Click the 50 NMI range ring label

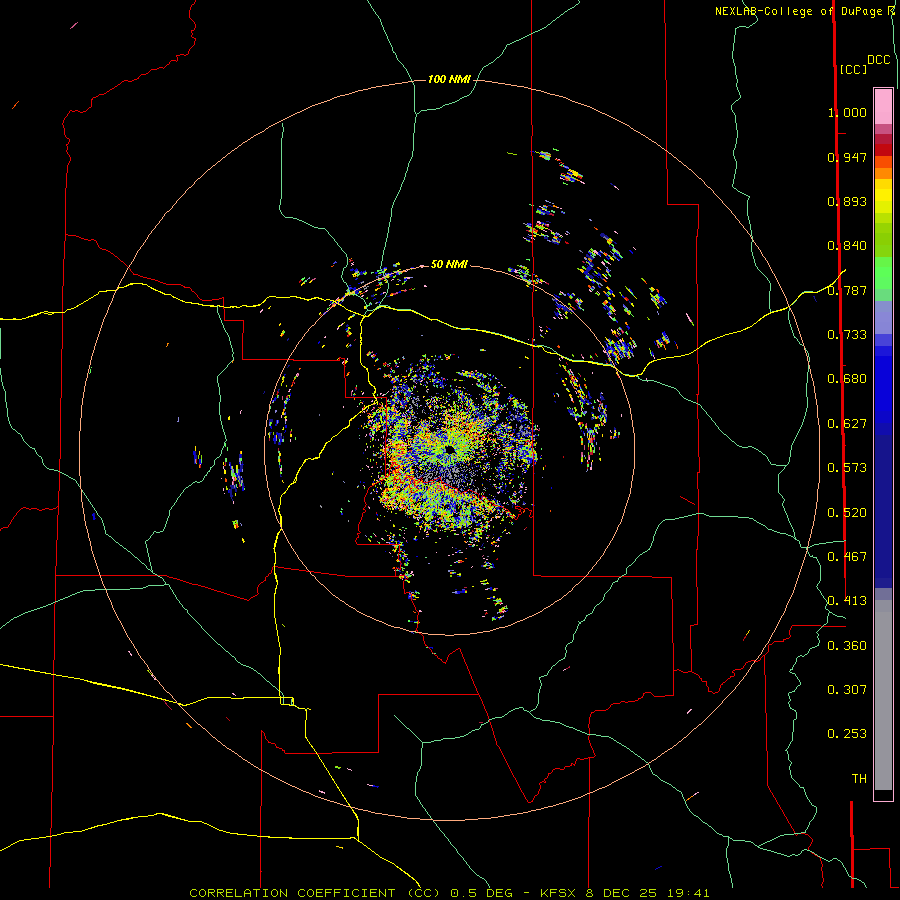[x=449, y=264]
